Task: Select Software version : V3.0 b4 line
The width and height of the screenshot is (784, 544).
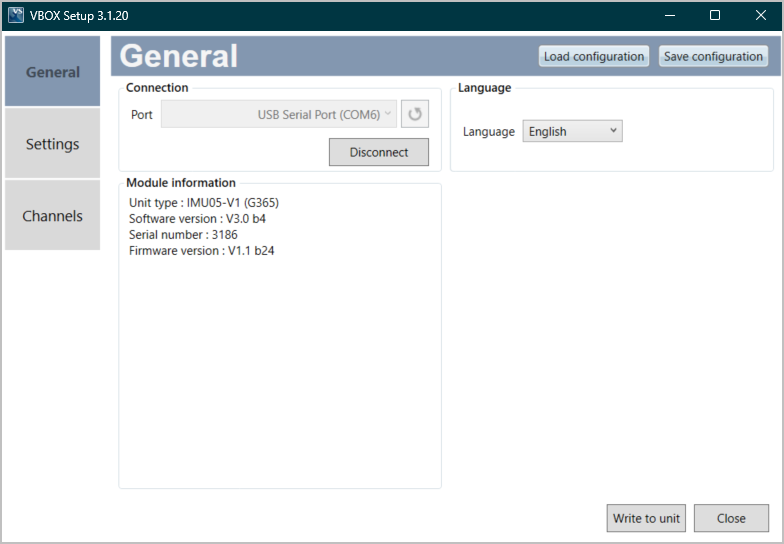Action: [197, 218]
